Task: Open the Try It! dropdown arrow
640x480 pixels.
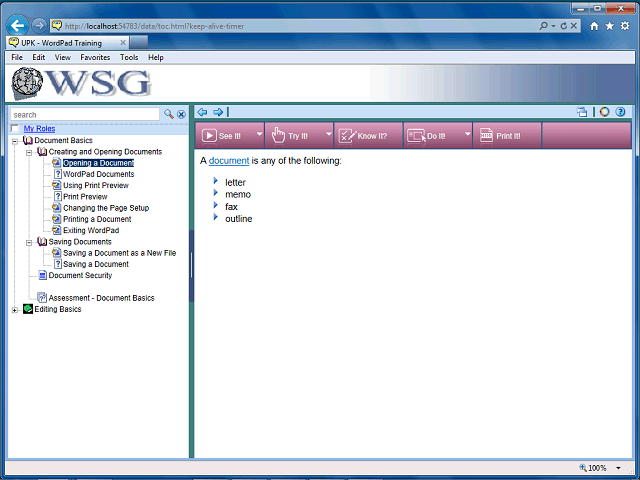Action: [x=329, y=134]
